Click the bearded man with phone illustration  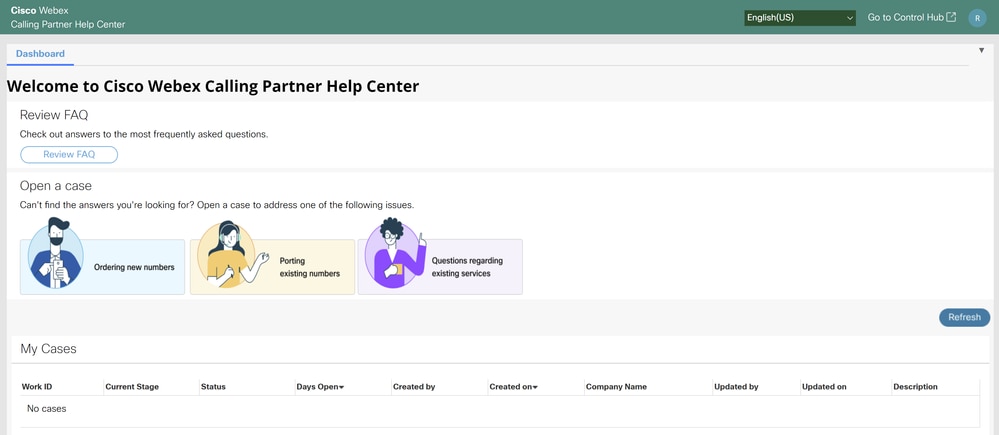55,253
